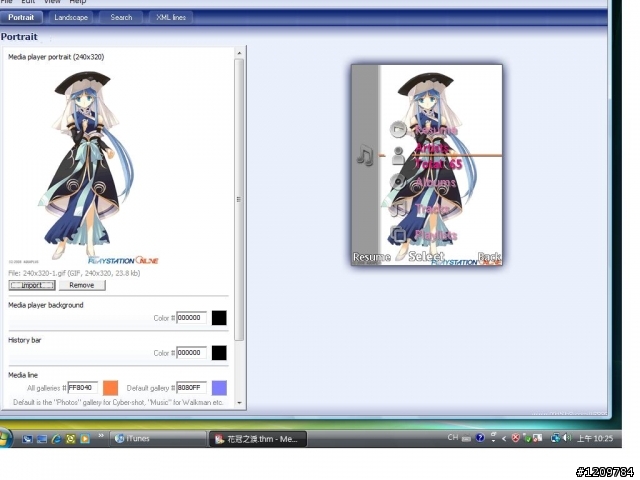Click the Albums disc icon in the preview
The height and width of the screenshot is (480, 640).
coord(398,181)
